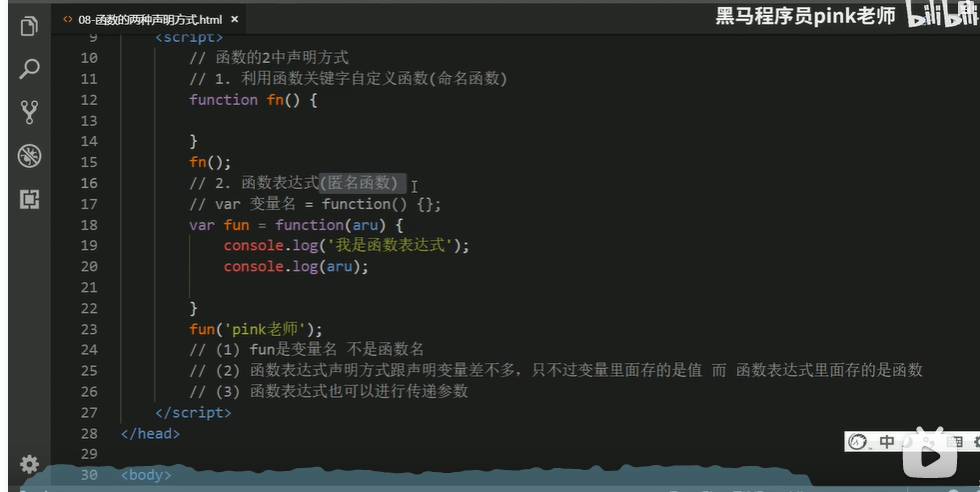
Task: Click line number 18 in the gutter
Action: [89, 225]
